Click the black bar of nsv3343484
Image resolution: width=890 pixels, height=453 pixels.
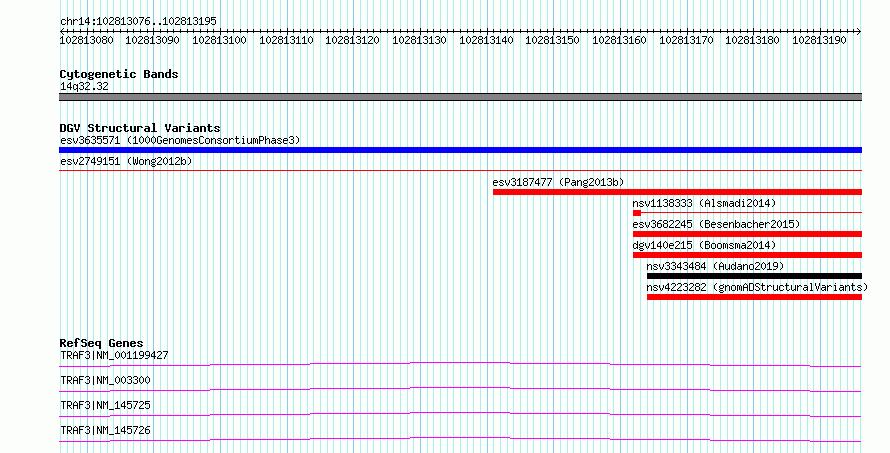[x=754, y=276]
